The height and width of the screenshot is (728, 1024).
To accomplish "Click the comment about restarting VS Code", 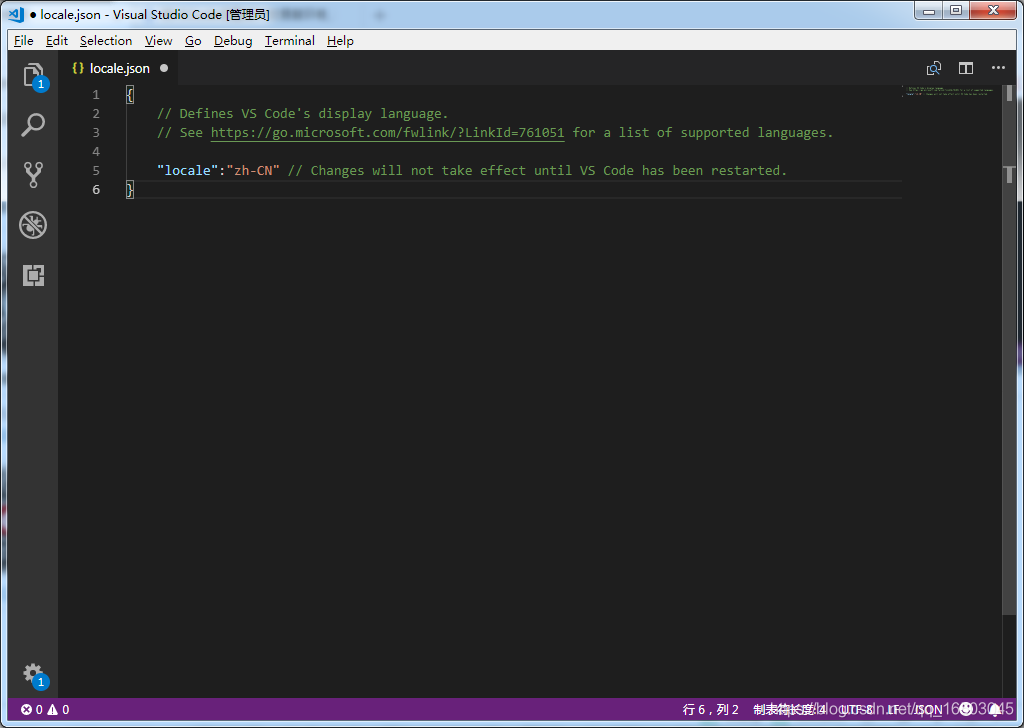I will point(537,170).
